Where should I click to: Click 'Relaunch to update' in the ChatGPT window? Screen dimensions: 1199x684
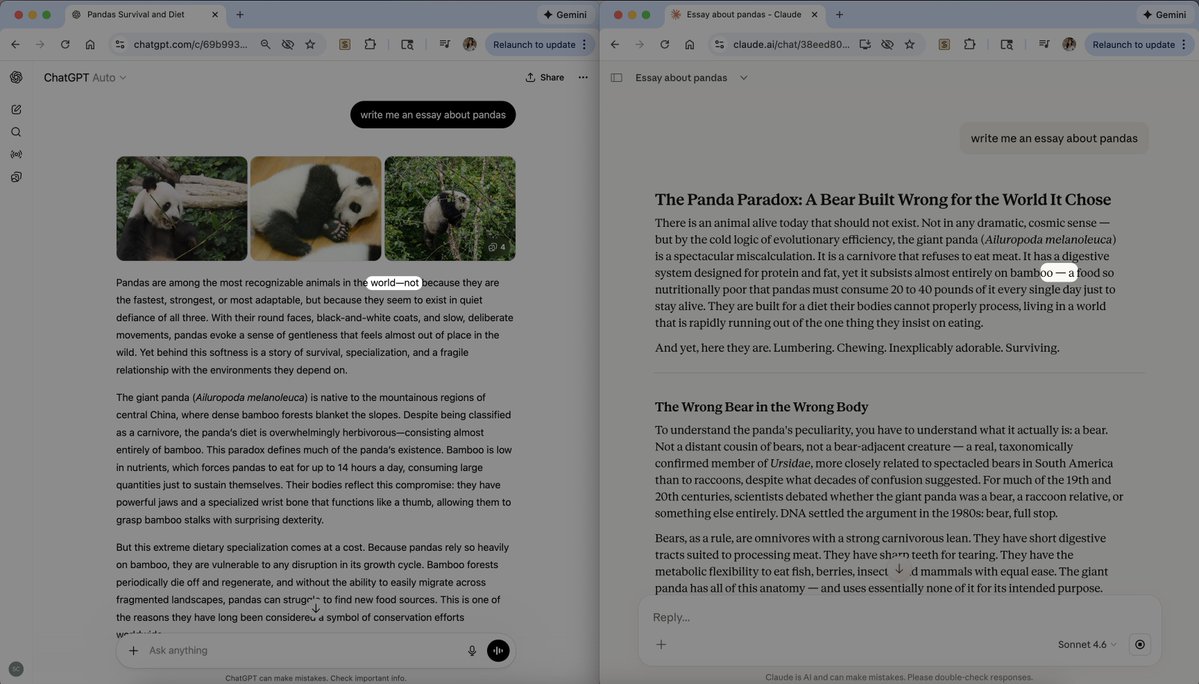(x=534, y=44)
